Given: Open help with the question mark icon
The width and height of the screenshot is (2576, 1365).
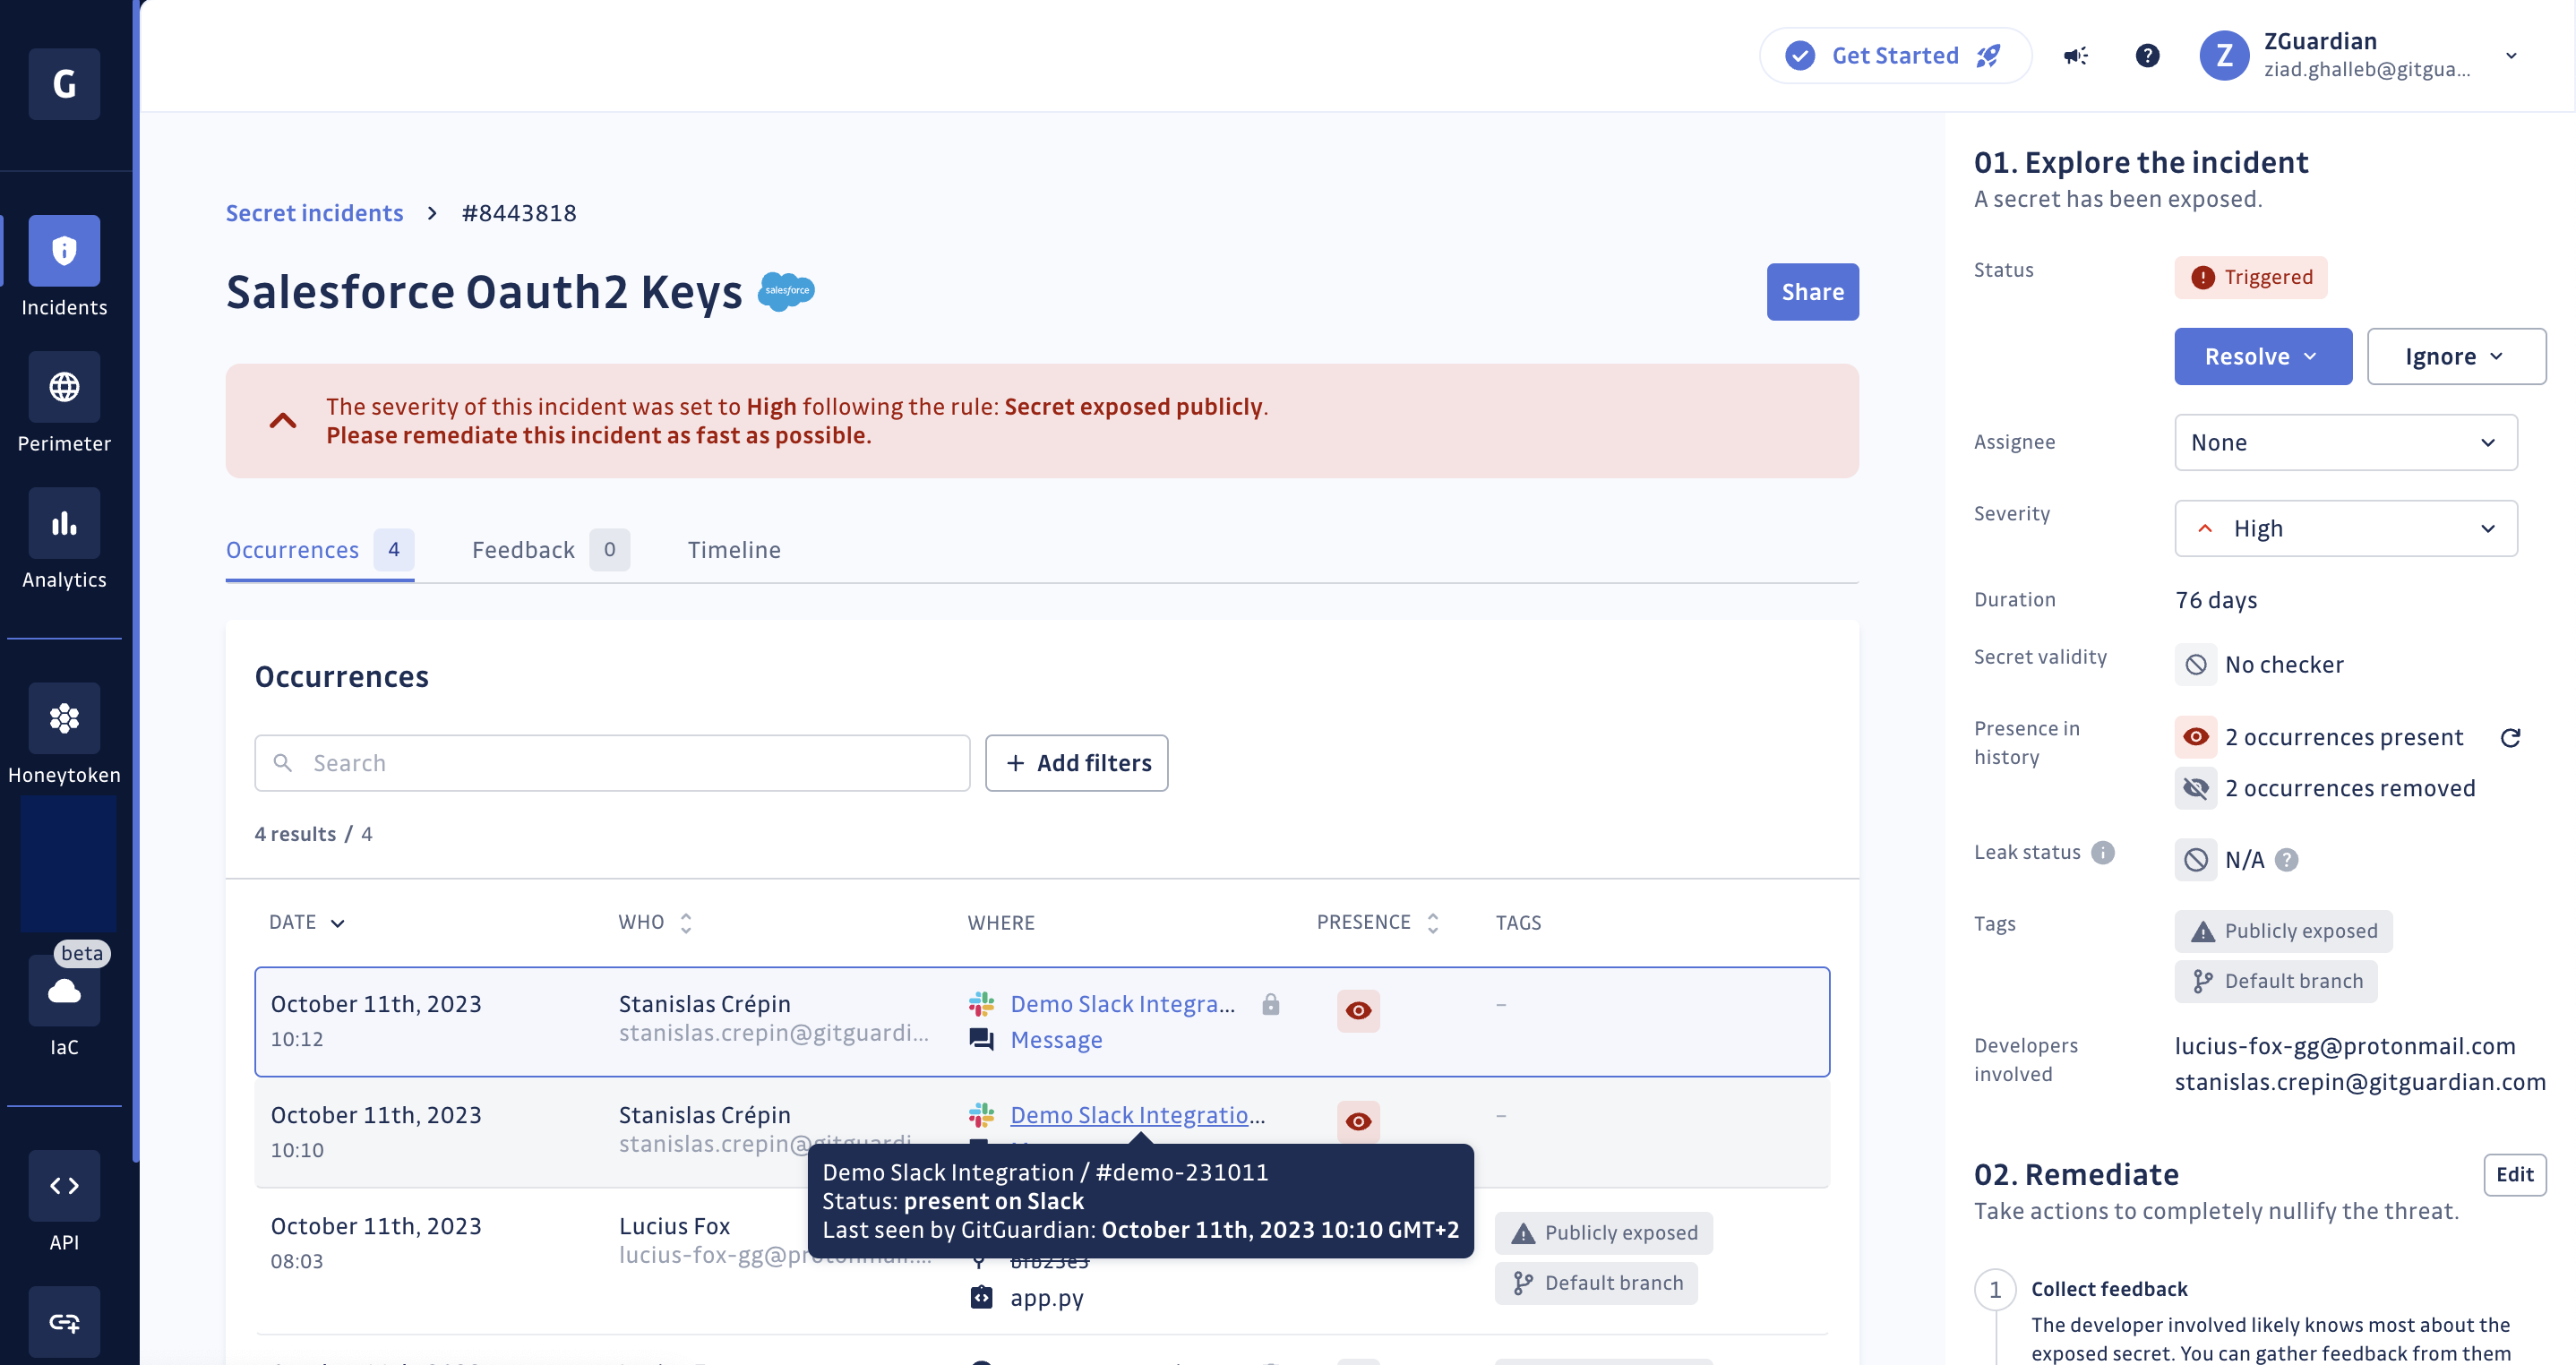Looking at the screenshot, I should 2147,56.
